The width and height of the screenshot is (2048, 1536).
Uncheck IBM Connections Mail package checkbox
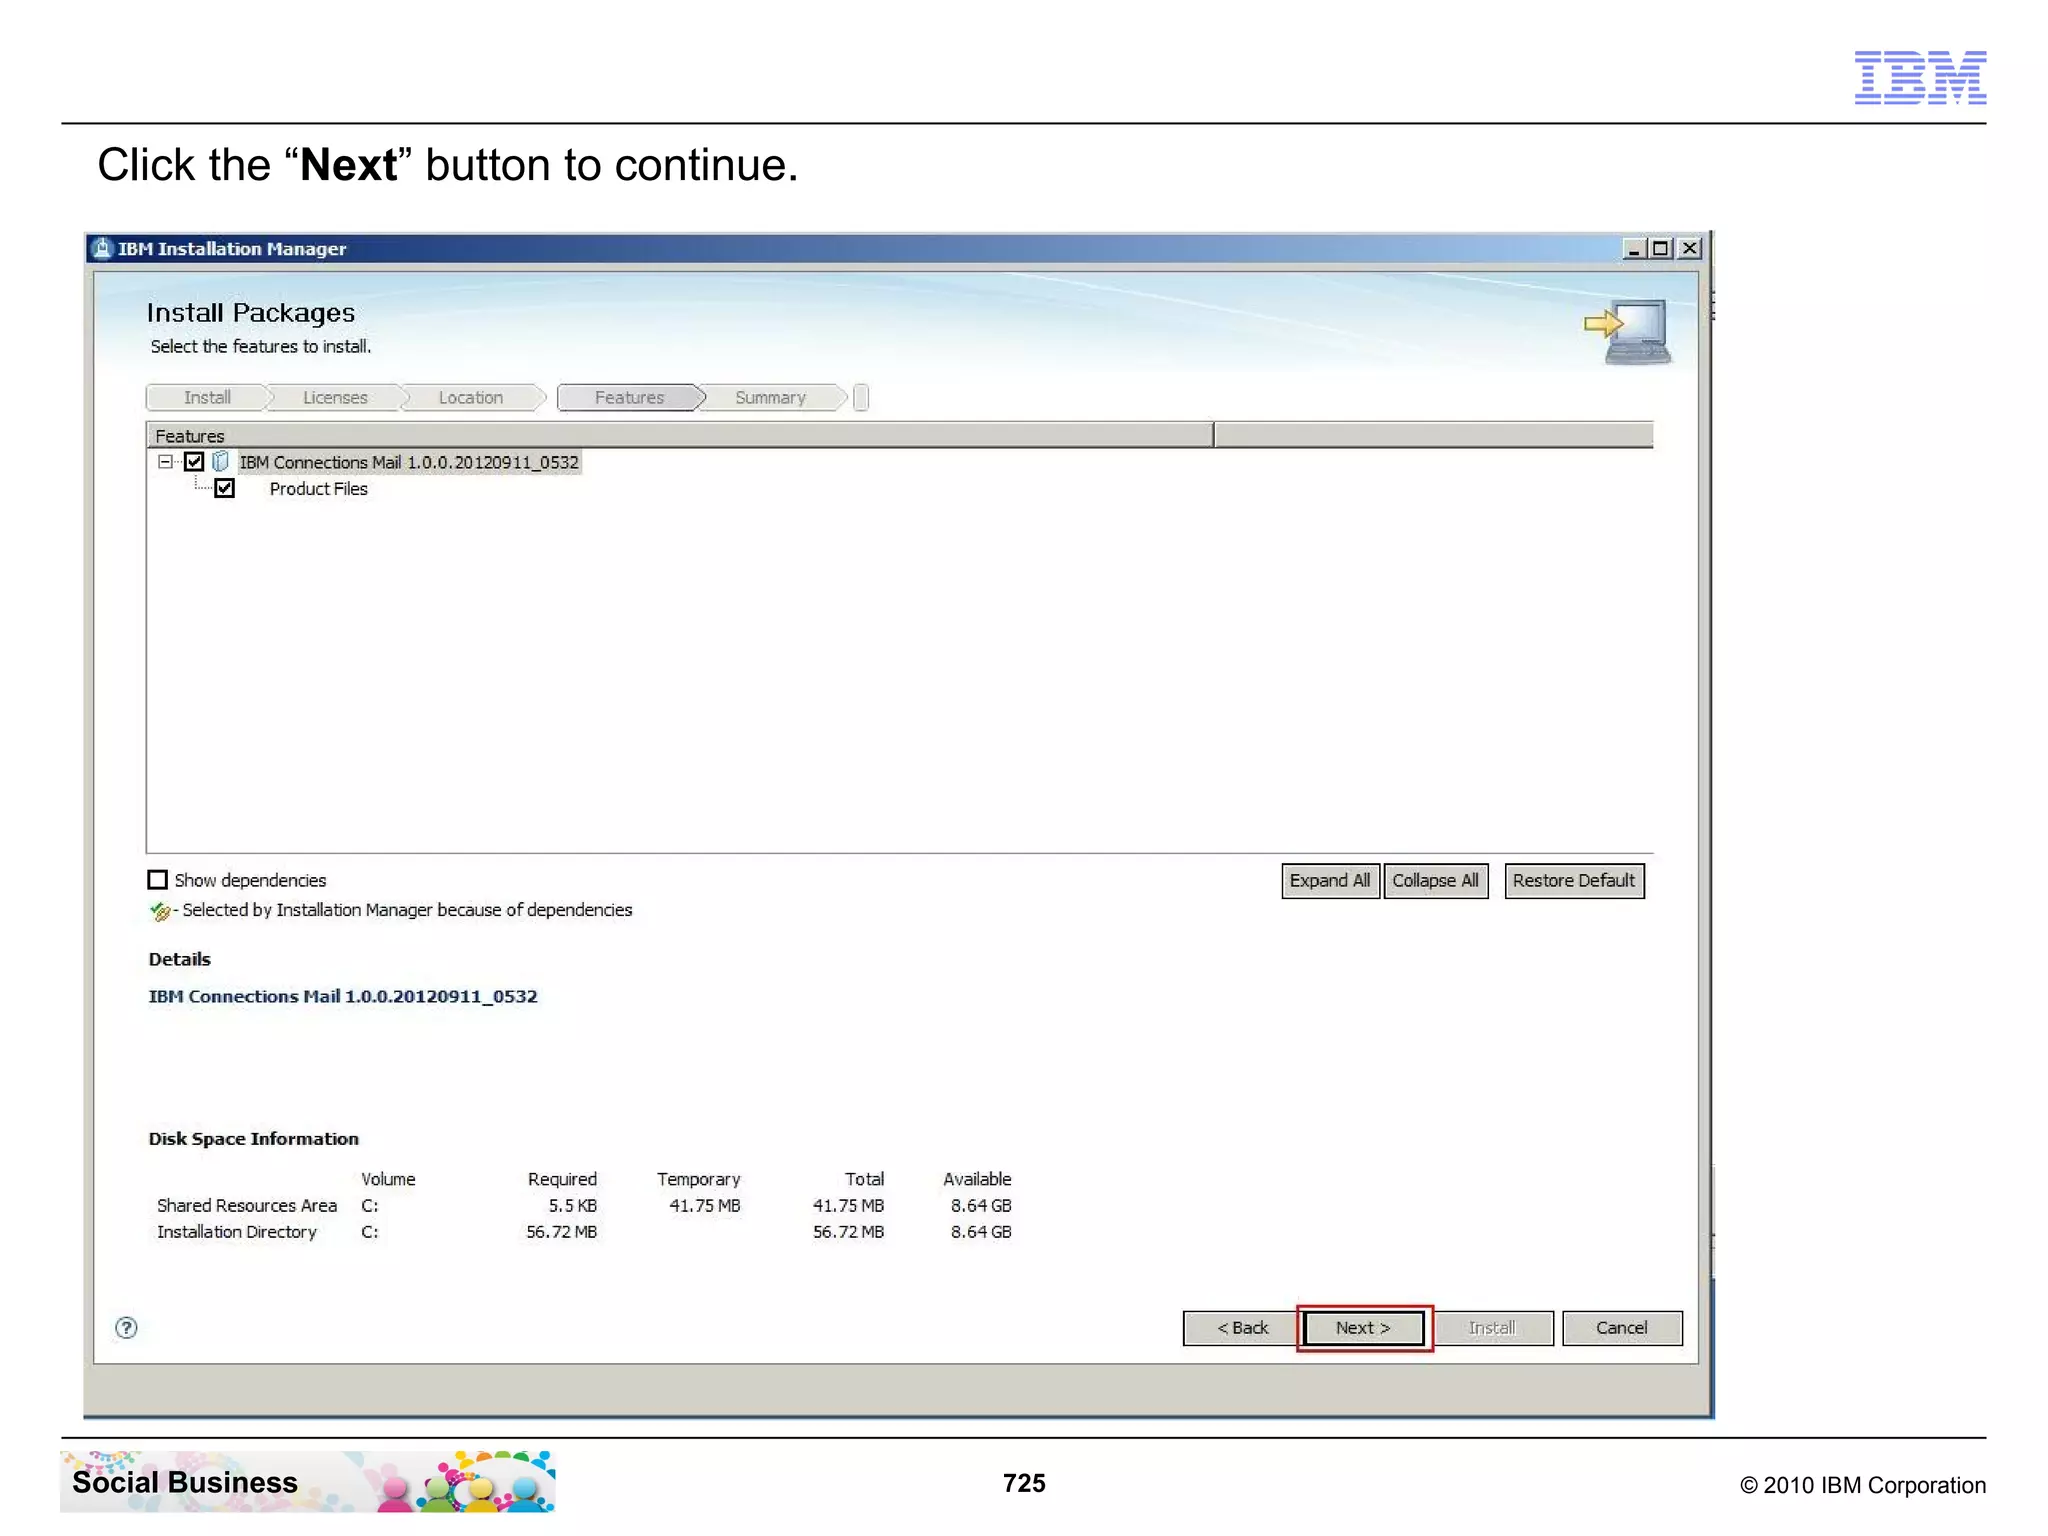point(194,462)
